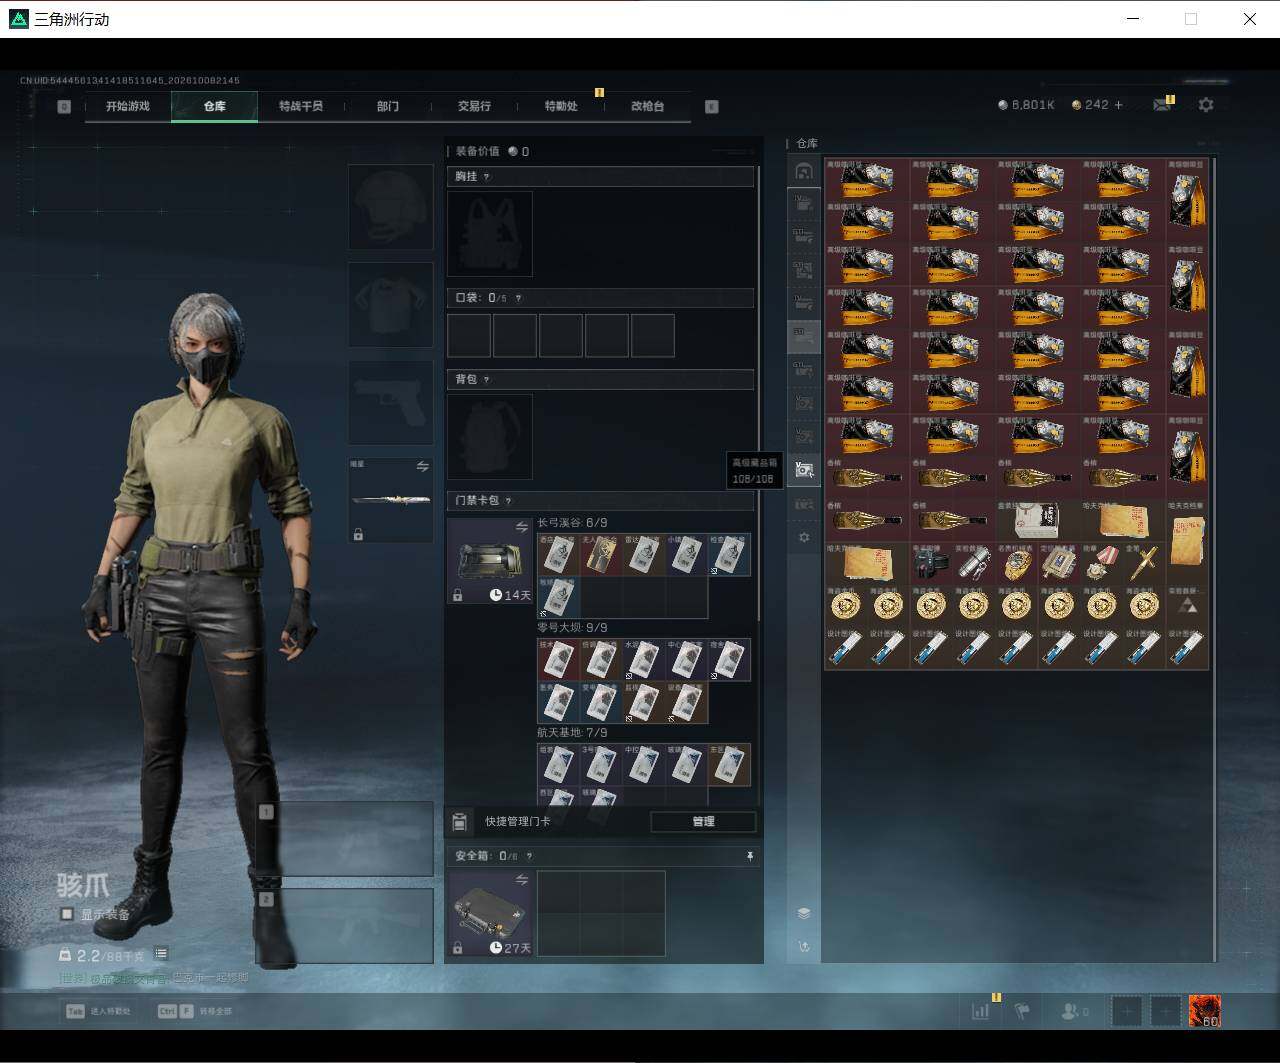This screenshot has width=1280, height=1063.
Task: Switch to the 开始游戏 tab
Action: [128, 106]
